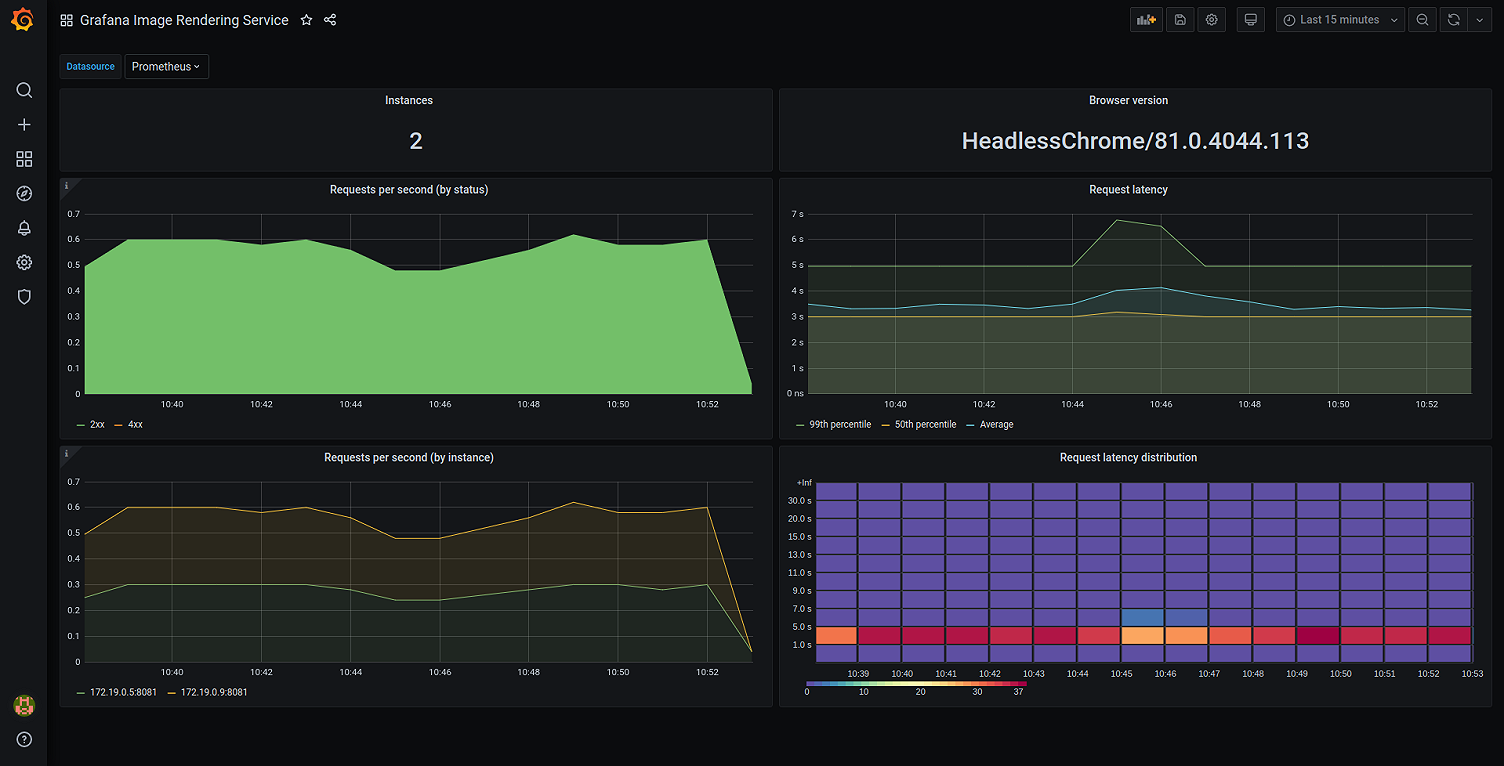This screenshot has width=1504, height=766.
Task: Click the Add panel button
Action: click(x=1146, y=20)
